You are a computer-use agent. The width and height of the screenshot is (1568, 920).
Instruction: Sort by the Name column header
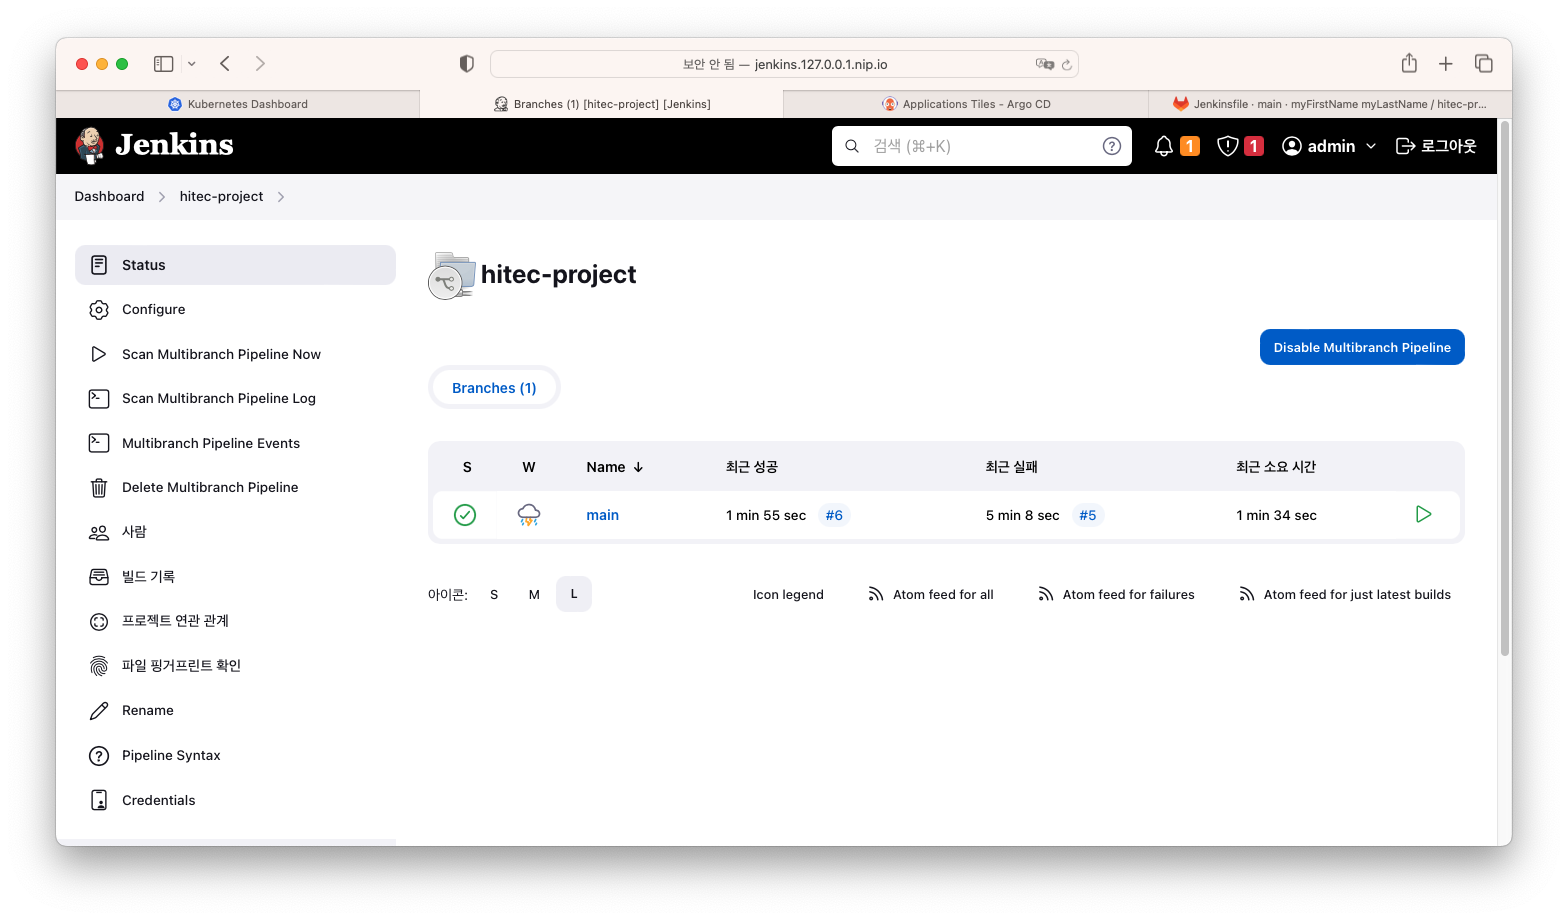tap(614, 467)
